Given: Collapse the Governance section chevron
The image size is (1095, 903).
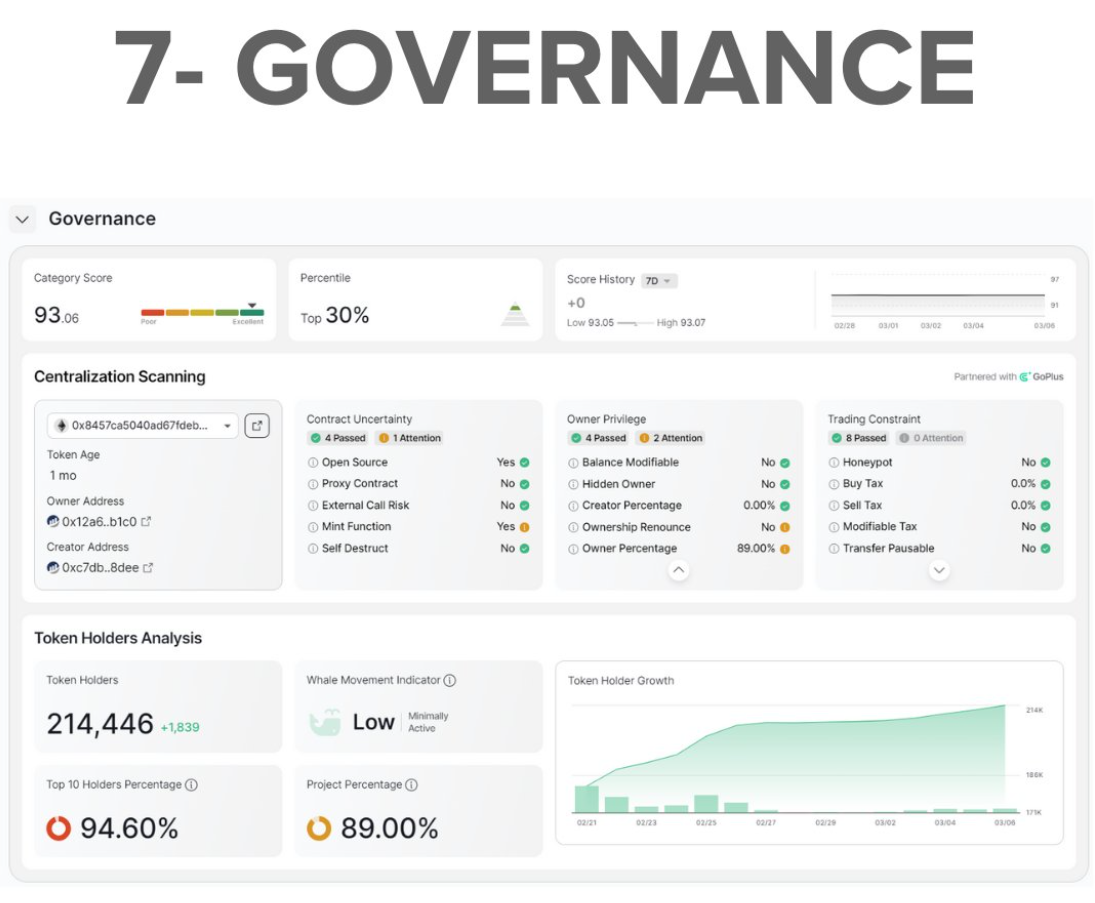Looking at the screenshot, I should [23, 219].
